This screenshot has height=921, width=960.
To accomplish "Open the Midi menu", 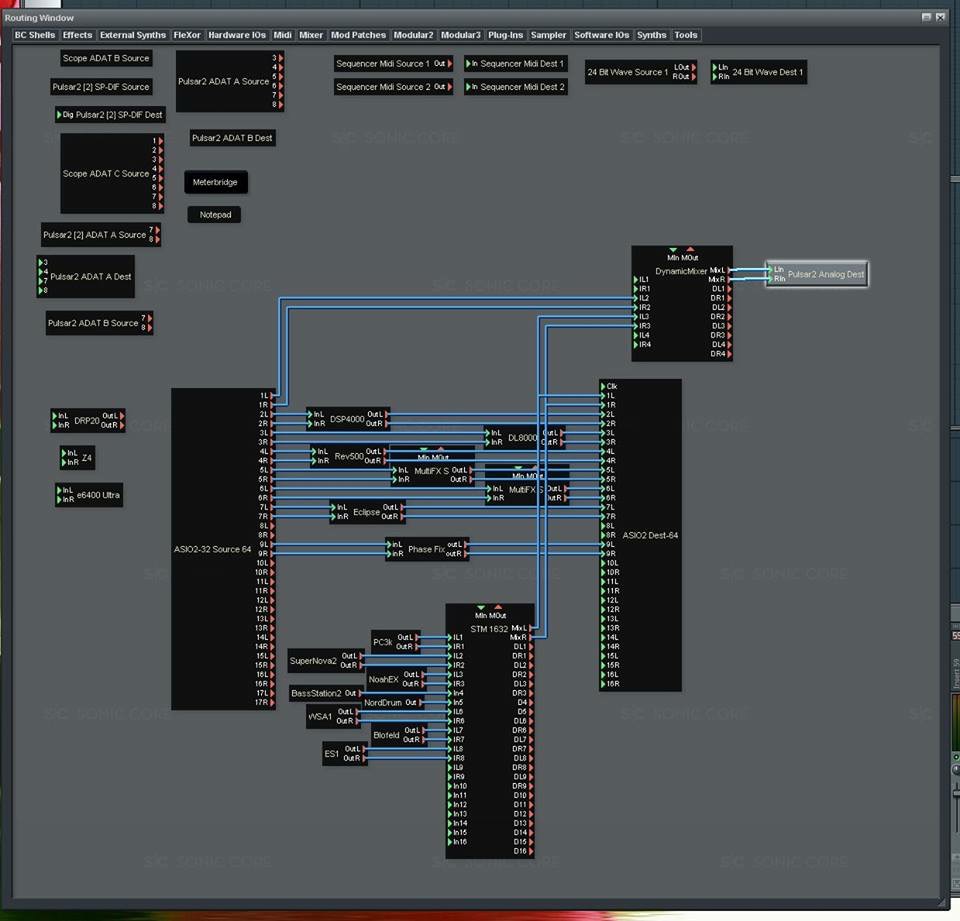I will 282,35.
